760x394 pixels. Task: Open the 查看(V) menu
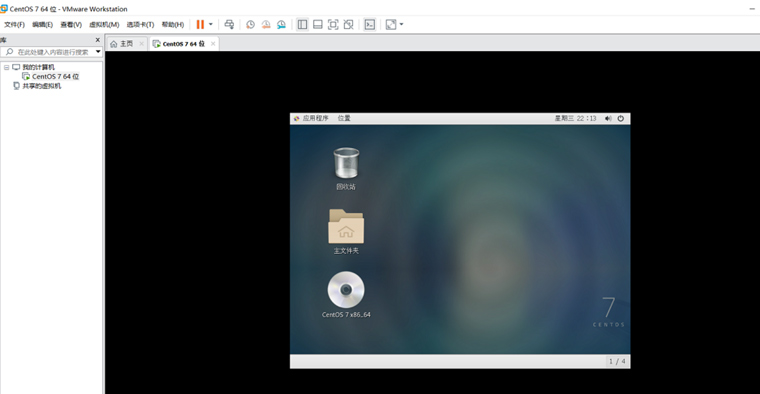71,24
